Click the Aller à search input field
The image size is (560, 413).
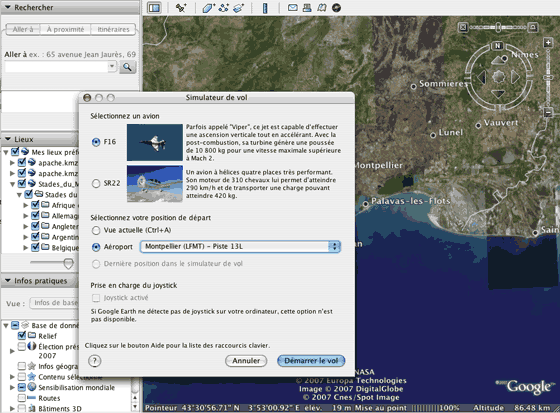click(56, 67)
